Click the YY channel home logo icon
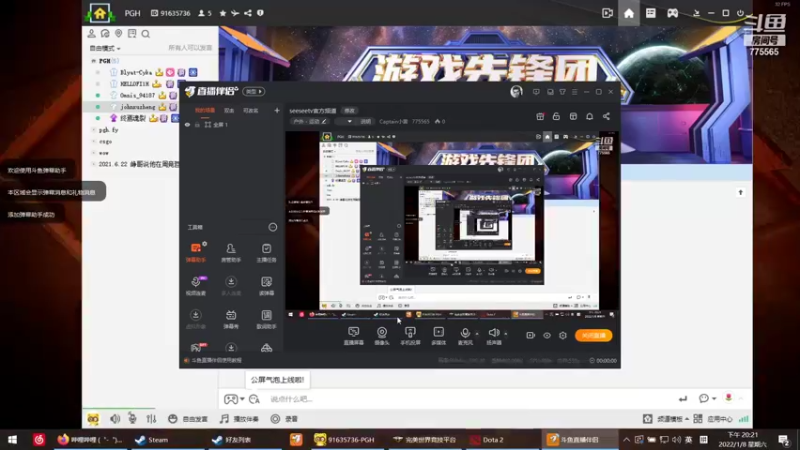 tap(100, 13)
